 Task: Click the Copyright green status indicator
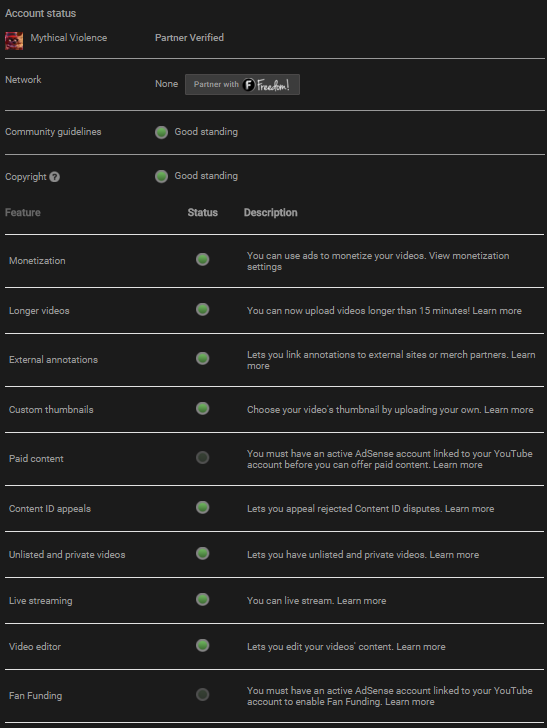coord(161,176)
